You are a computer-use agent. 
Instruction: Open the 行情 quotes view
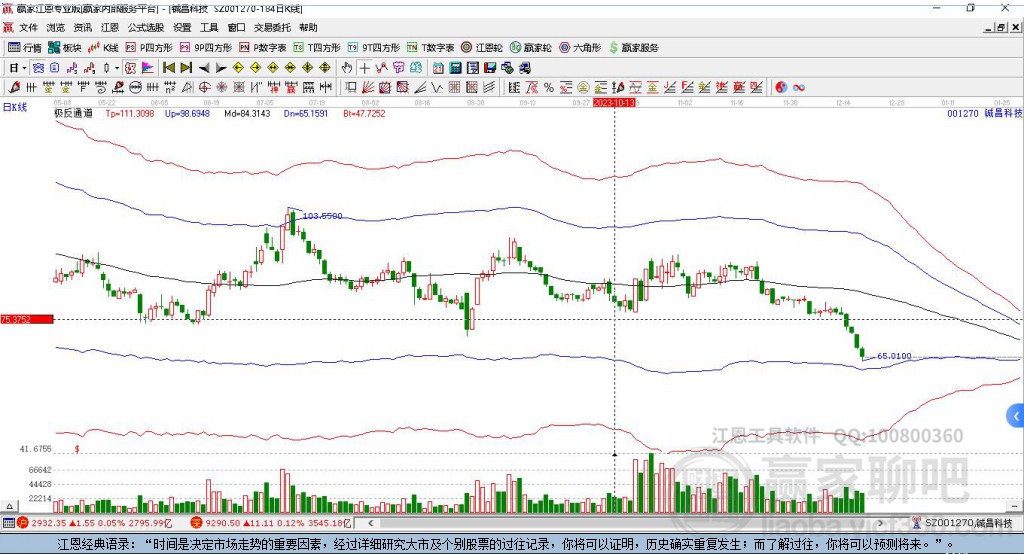point(24,48)
